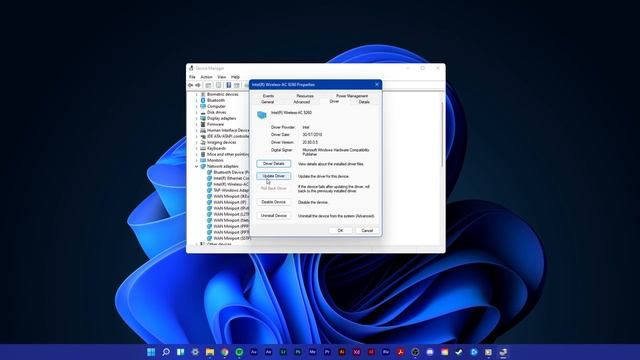Screen dimensions: 640x360
Task: Launch InDesign (Id) from the taskbar
Action: coord(371,352)
